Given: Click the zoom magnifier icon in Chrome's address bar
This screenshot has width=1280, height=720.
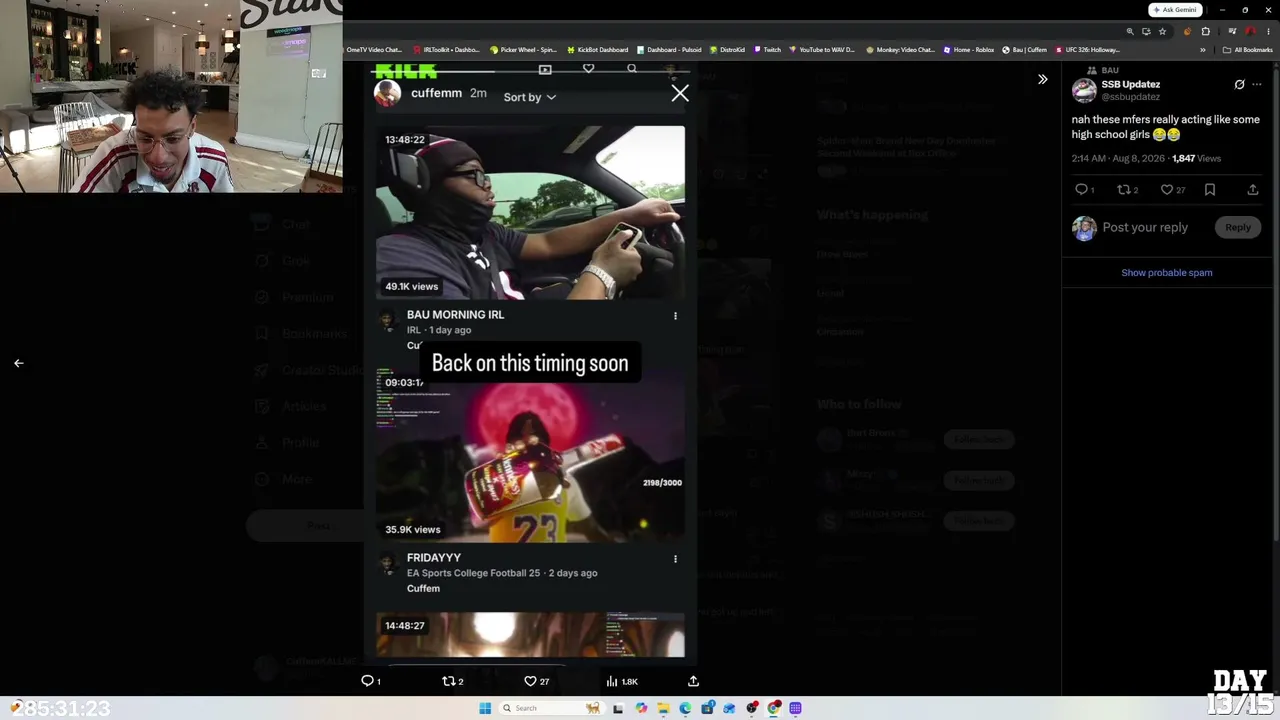Looking at the screenshot, I should tap(1130, 31).
